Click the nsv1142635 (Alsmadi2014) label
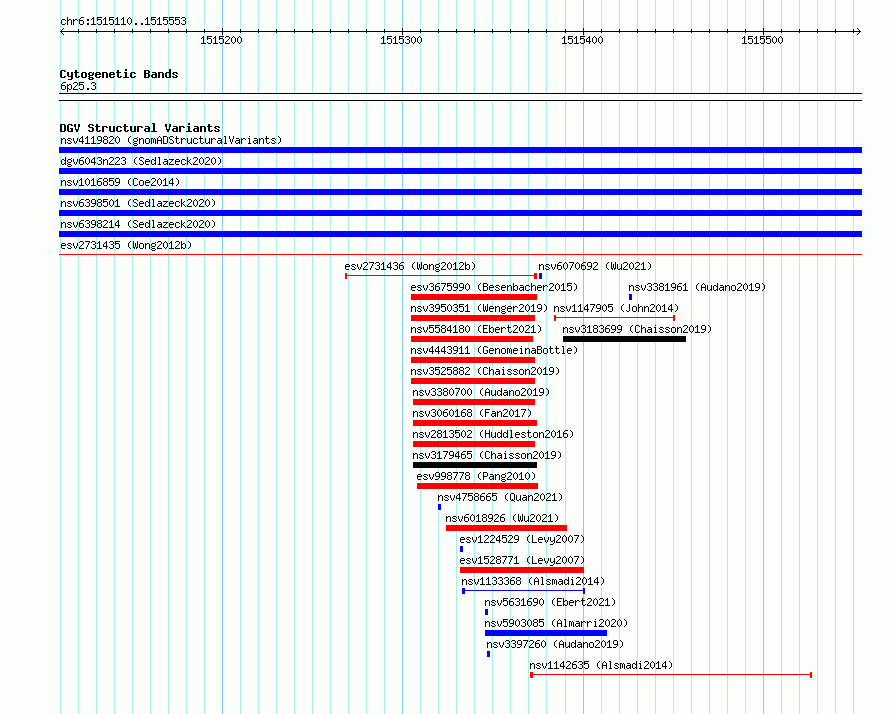The image size is (890, 714). pyautogui.click(x=601, y=665)
